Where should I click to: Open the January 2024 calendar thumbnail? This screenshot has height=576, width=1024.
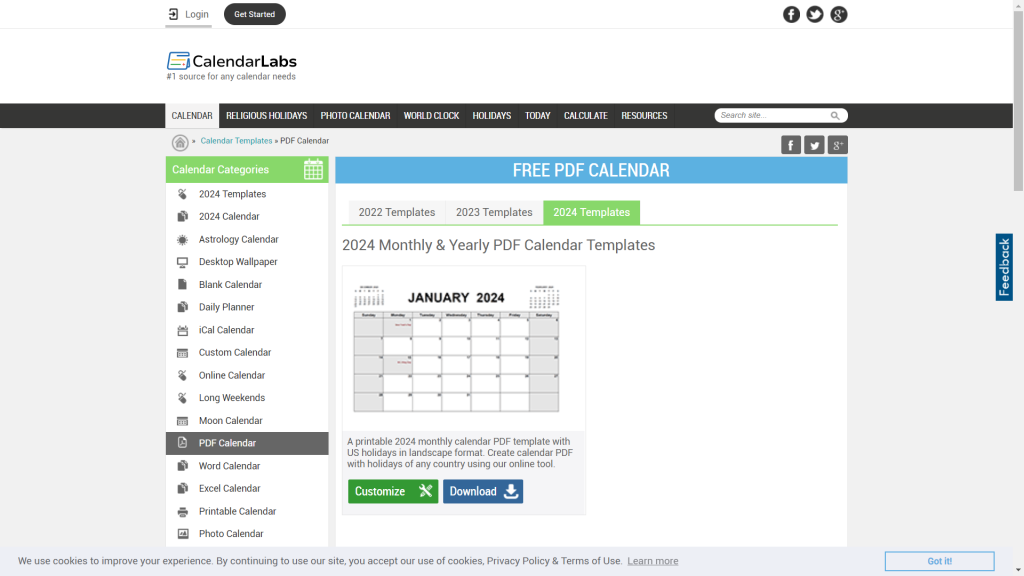pyautogui.click(x=463, y=348)
